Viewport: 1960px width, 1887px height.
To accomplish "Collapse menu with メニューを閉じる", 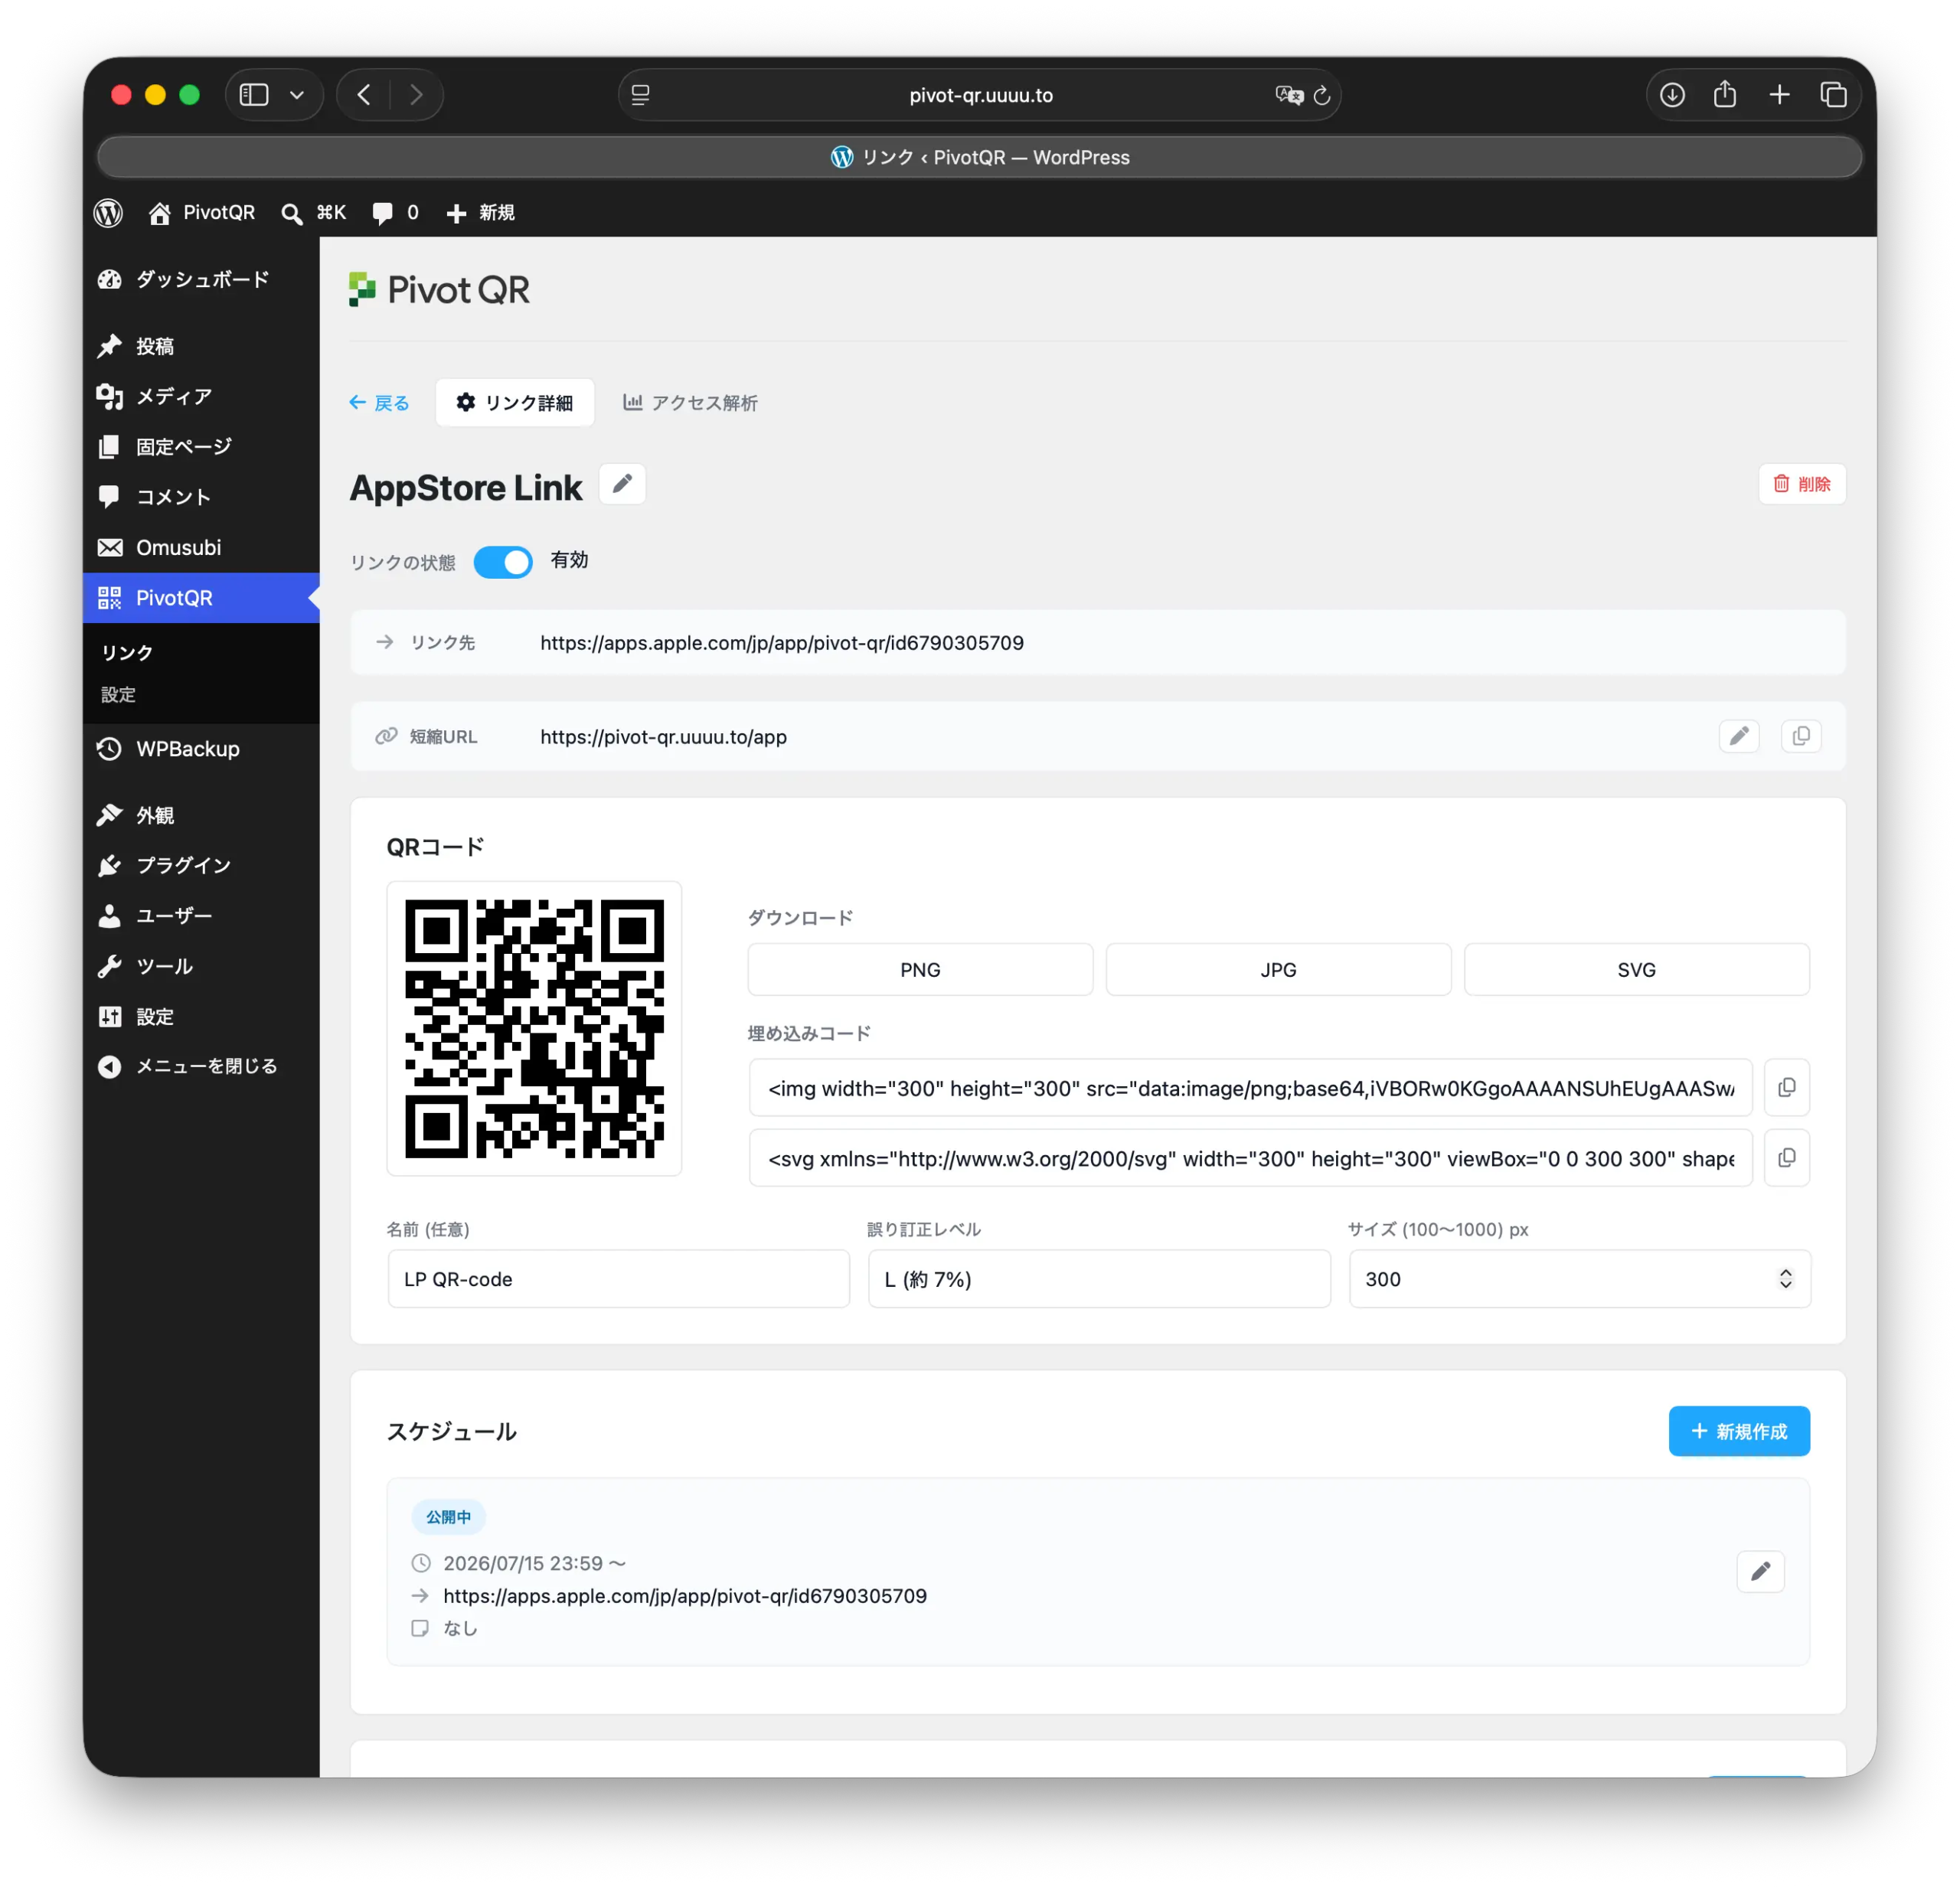I will (201, 1066).
